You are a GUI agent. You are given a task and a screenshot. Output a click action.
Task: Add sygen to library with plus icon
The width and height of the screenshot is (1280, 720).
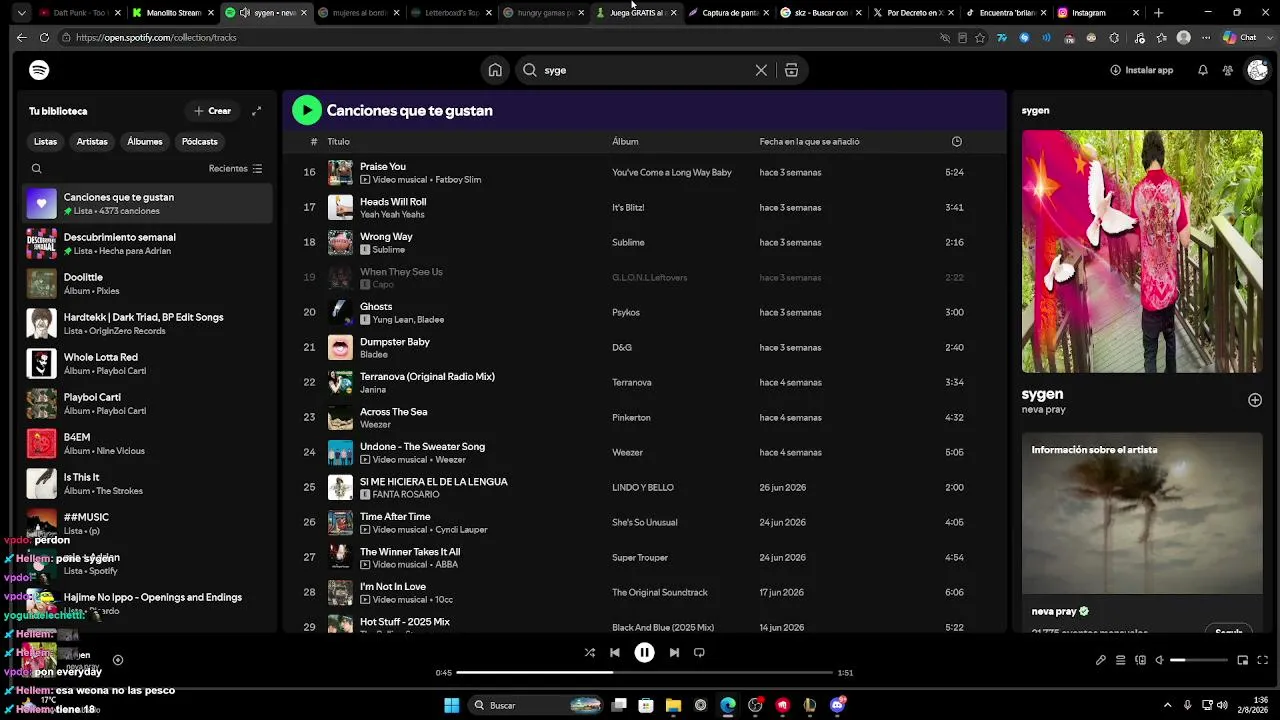coord(1255,400)
